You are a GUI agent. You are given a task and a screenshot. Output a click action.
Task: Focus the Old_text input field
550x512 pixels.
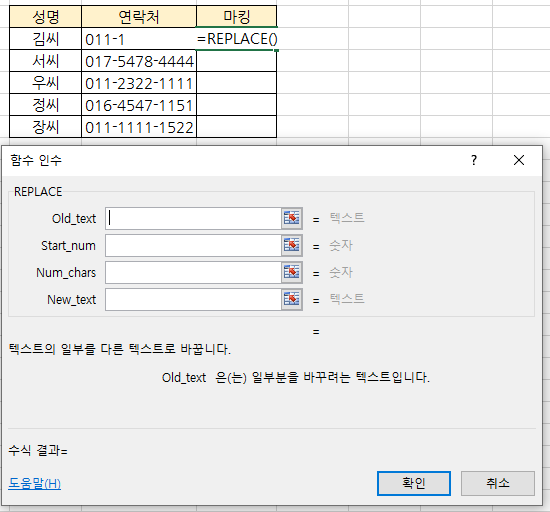[x=193, y=218]
